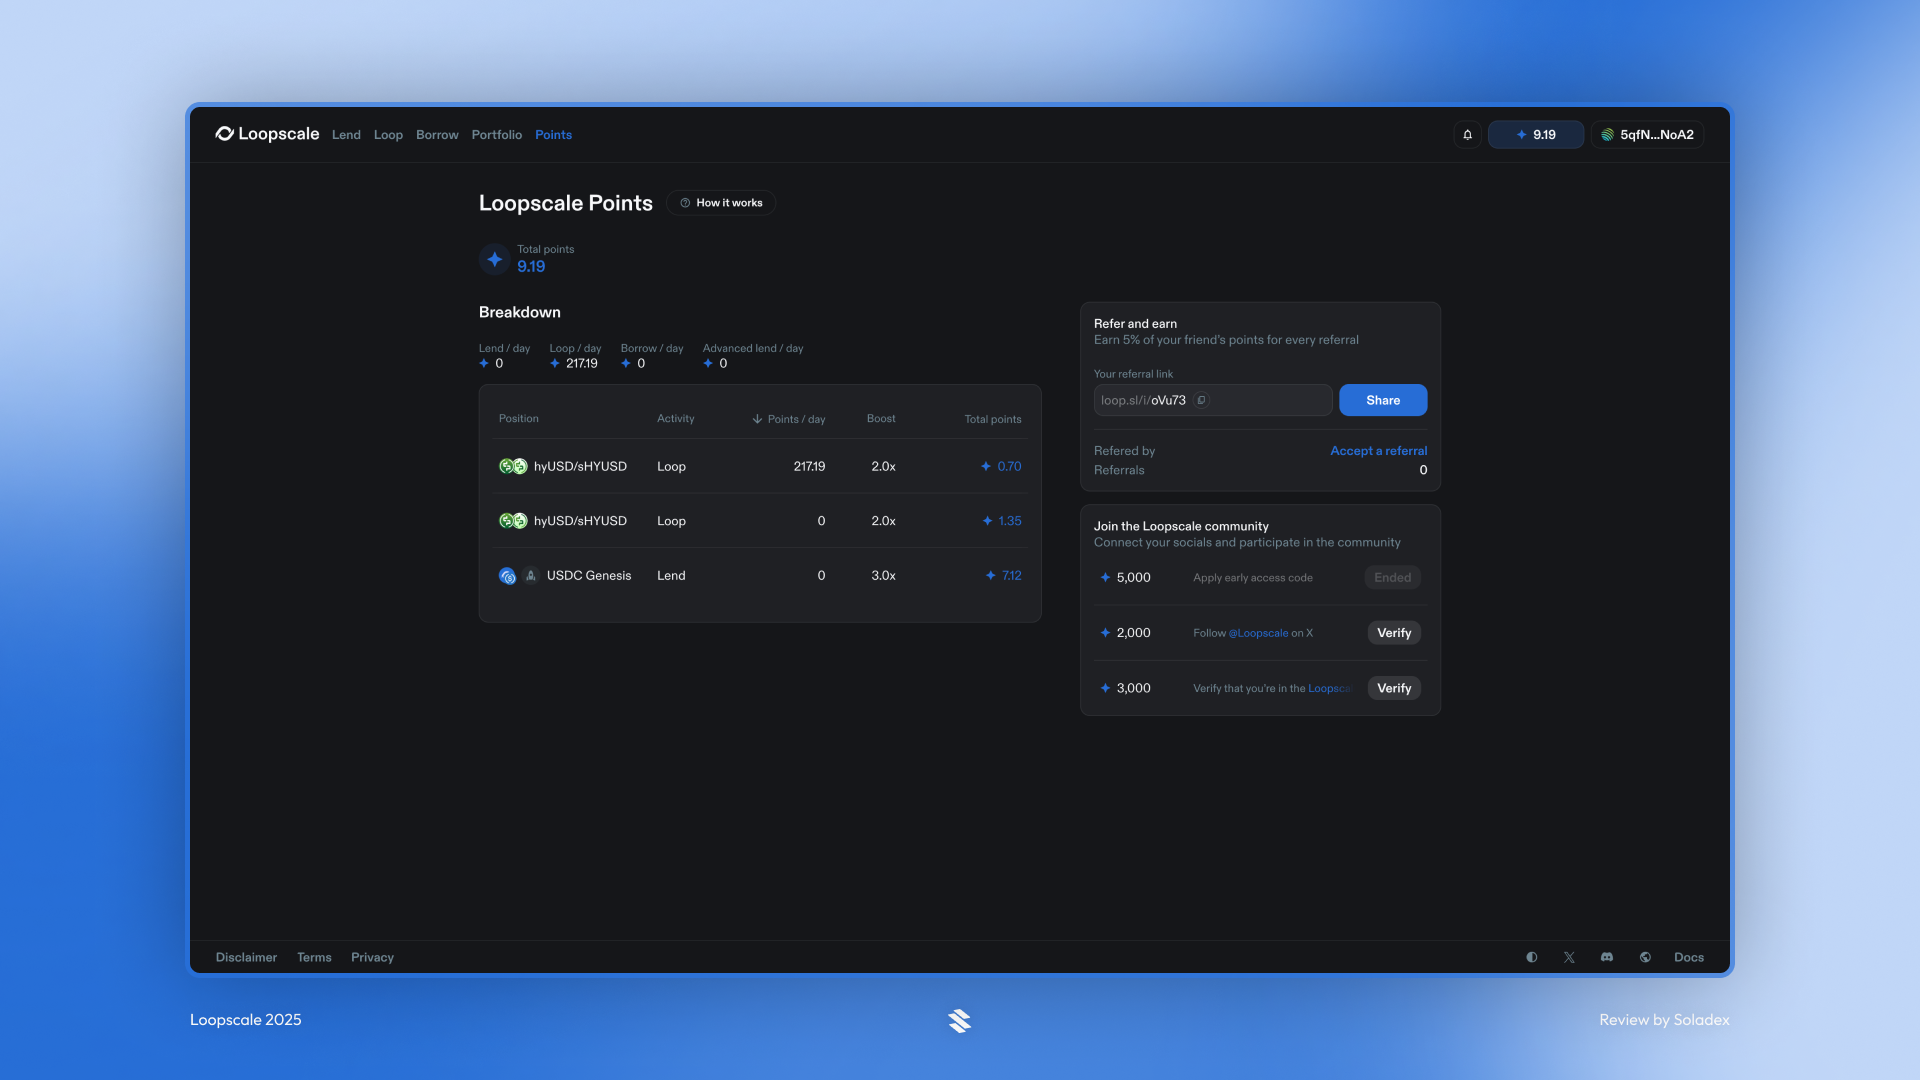Switch to the Portfolio navigation tab

click(496, 135)
